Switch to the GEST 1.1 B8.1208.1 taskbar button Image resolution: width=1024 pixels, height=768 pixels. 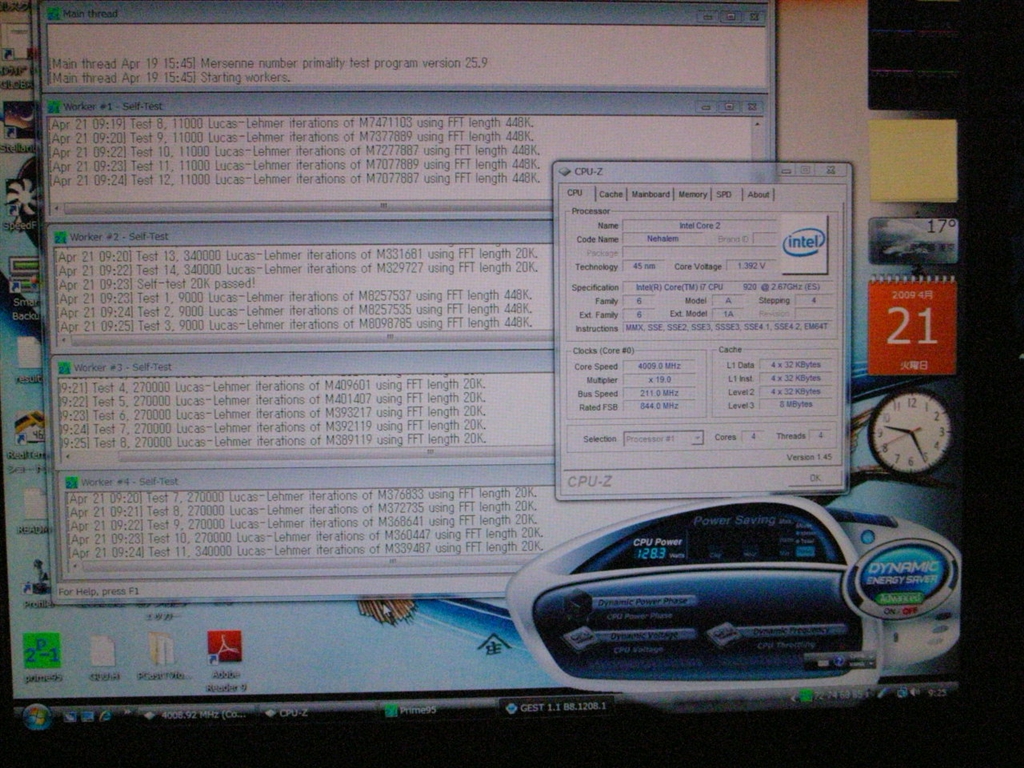[x=557, y=707]
